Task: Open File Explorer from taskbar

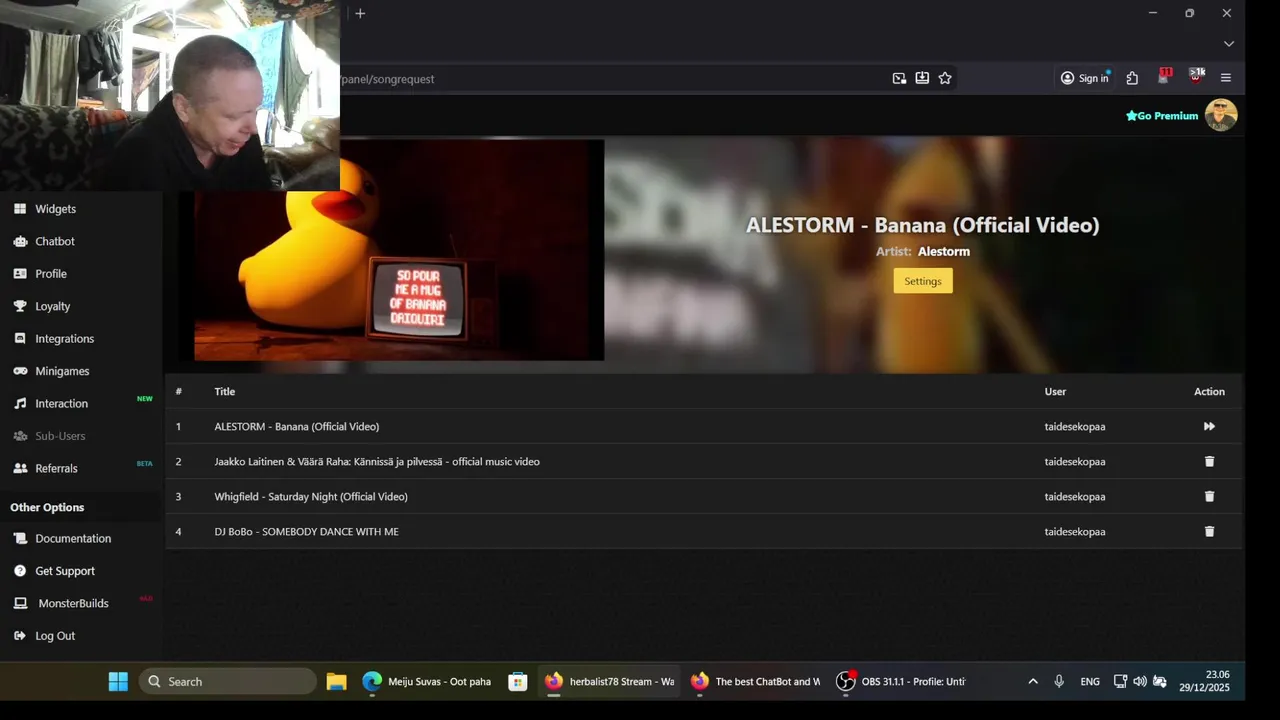Action: click(336, 681)
